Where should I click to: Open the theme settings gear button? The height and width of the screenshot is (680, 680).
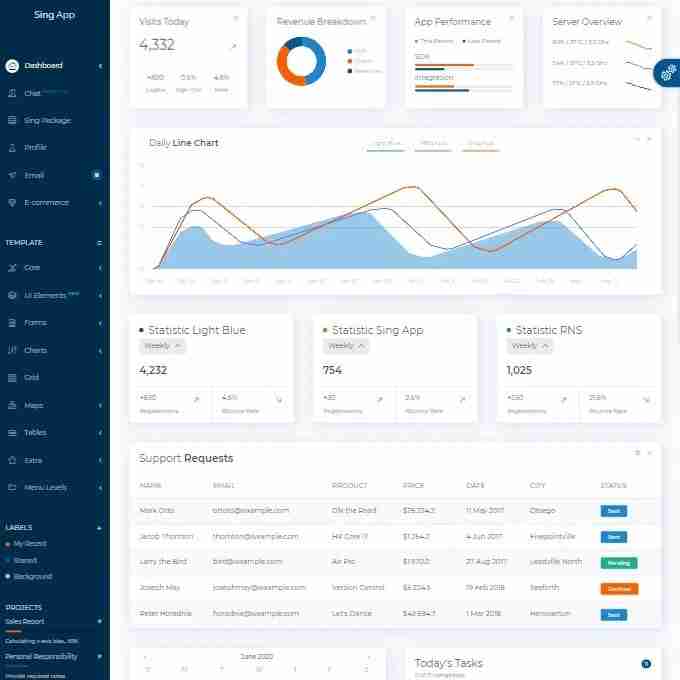pyautogui.click(x=668, y=73)
